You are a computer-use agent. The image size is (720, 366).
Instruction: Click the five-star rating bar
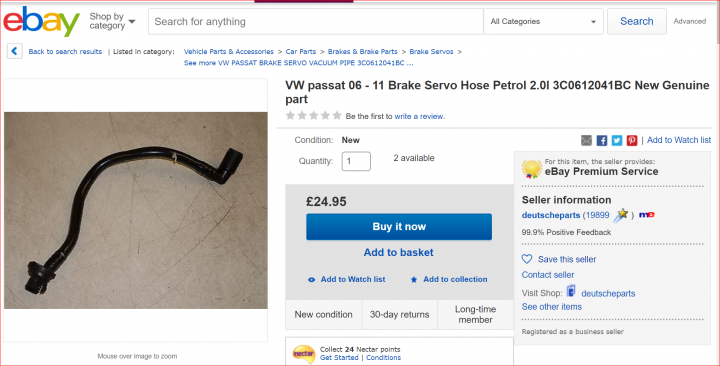314,116
